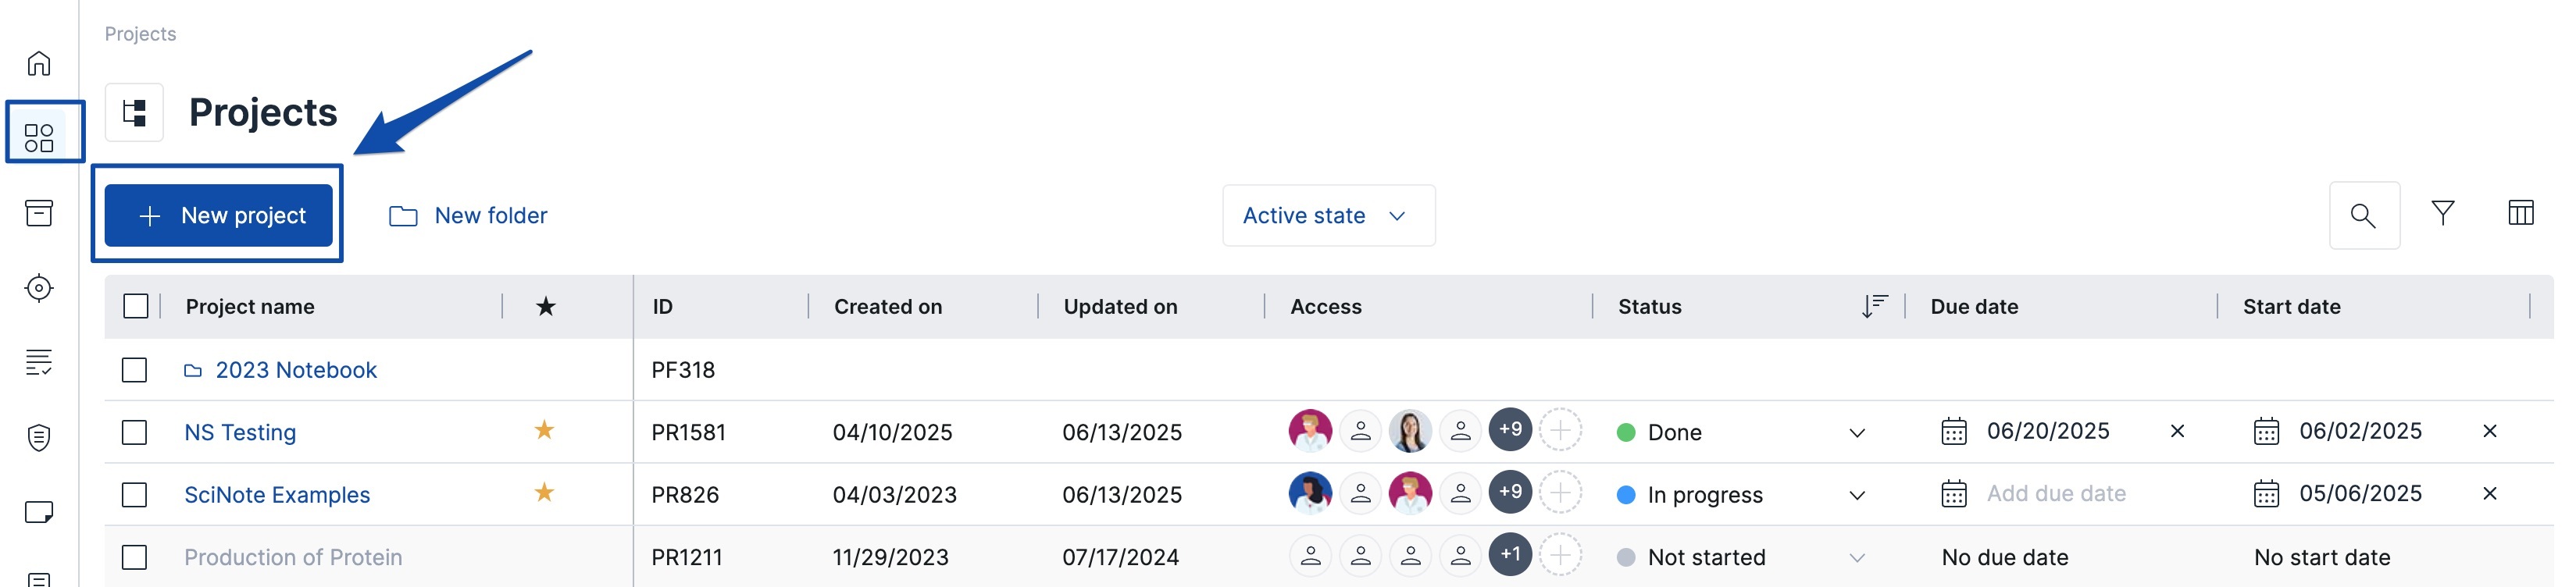
Task: Open the Active state dropdown
Action: (x=1329, y=214)
